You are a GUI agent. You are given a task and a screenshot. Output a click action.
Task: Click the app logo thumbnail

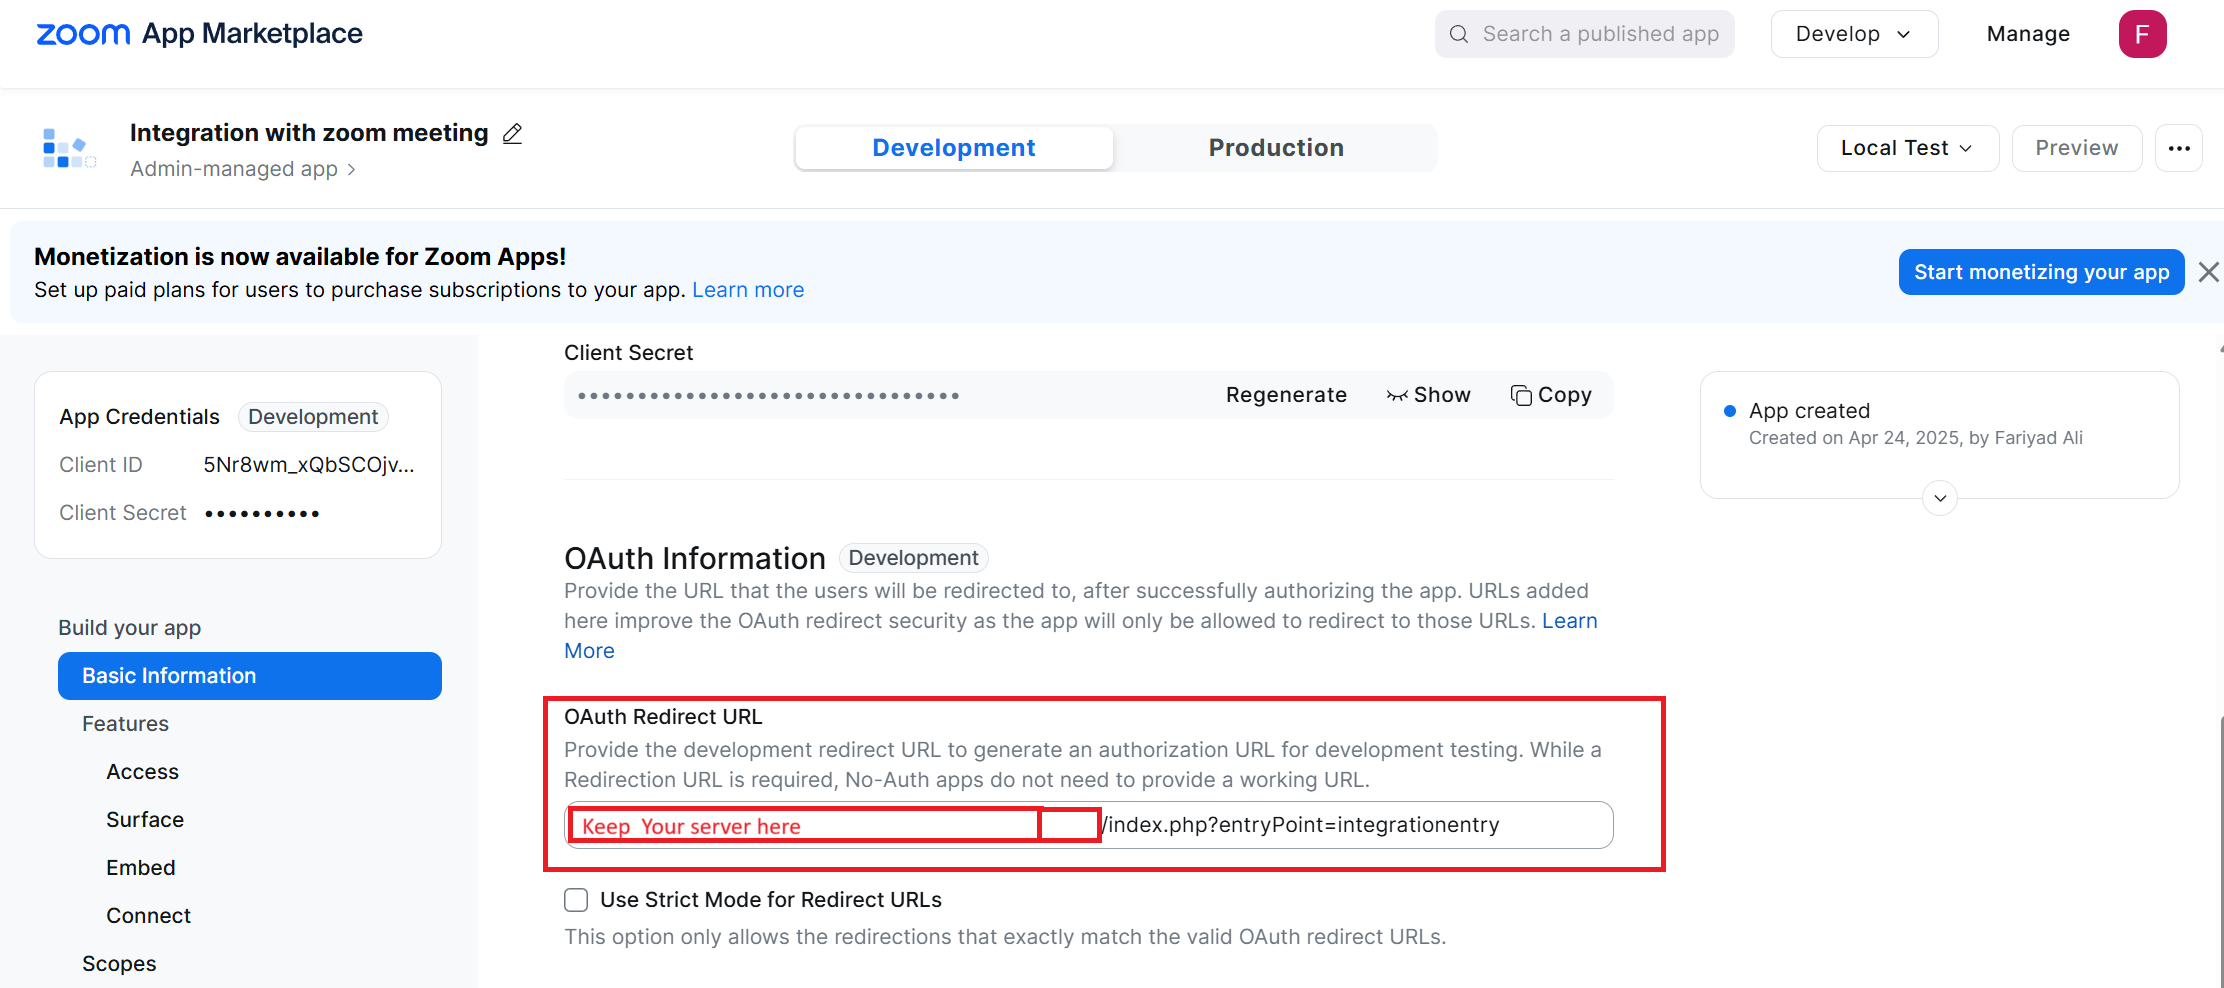click(69, 148)
